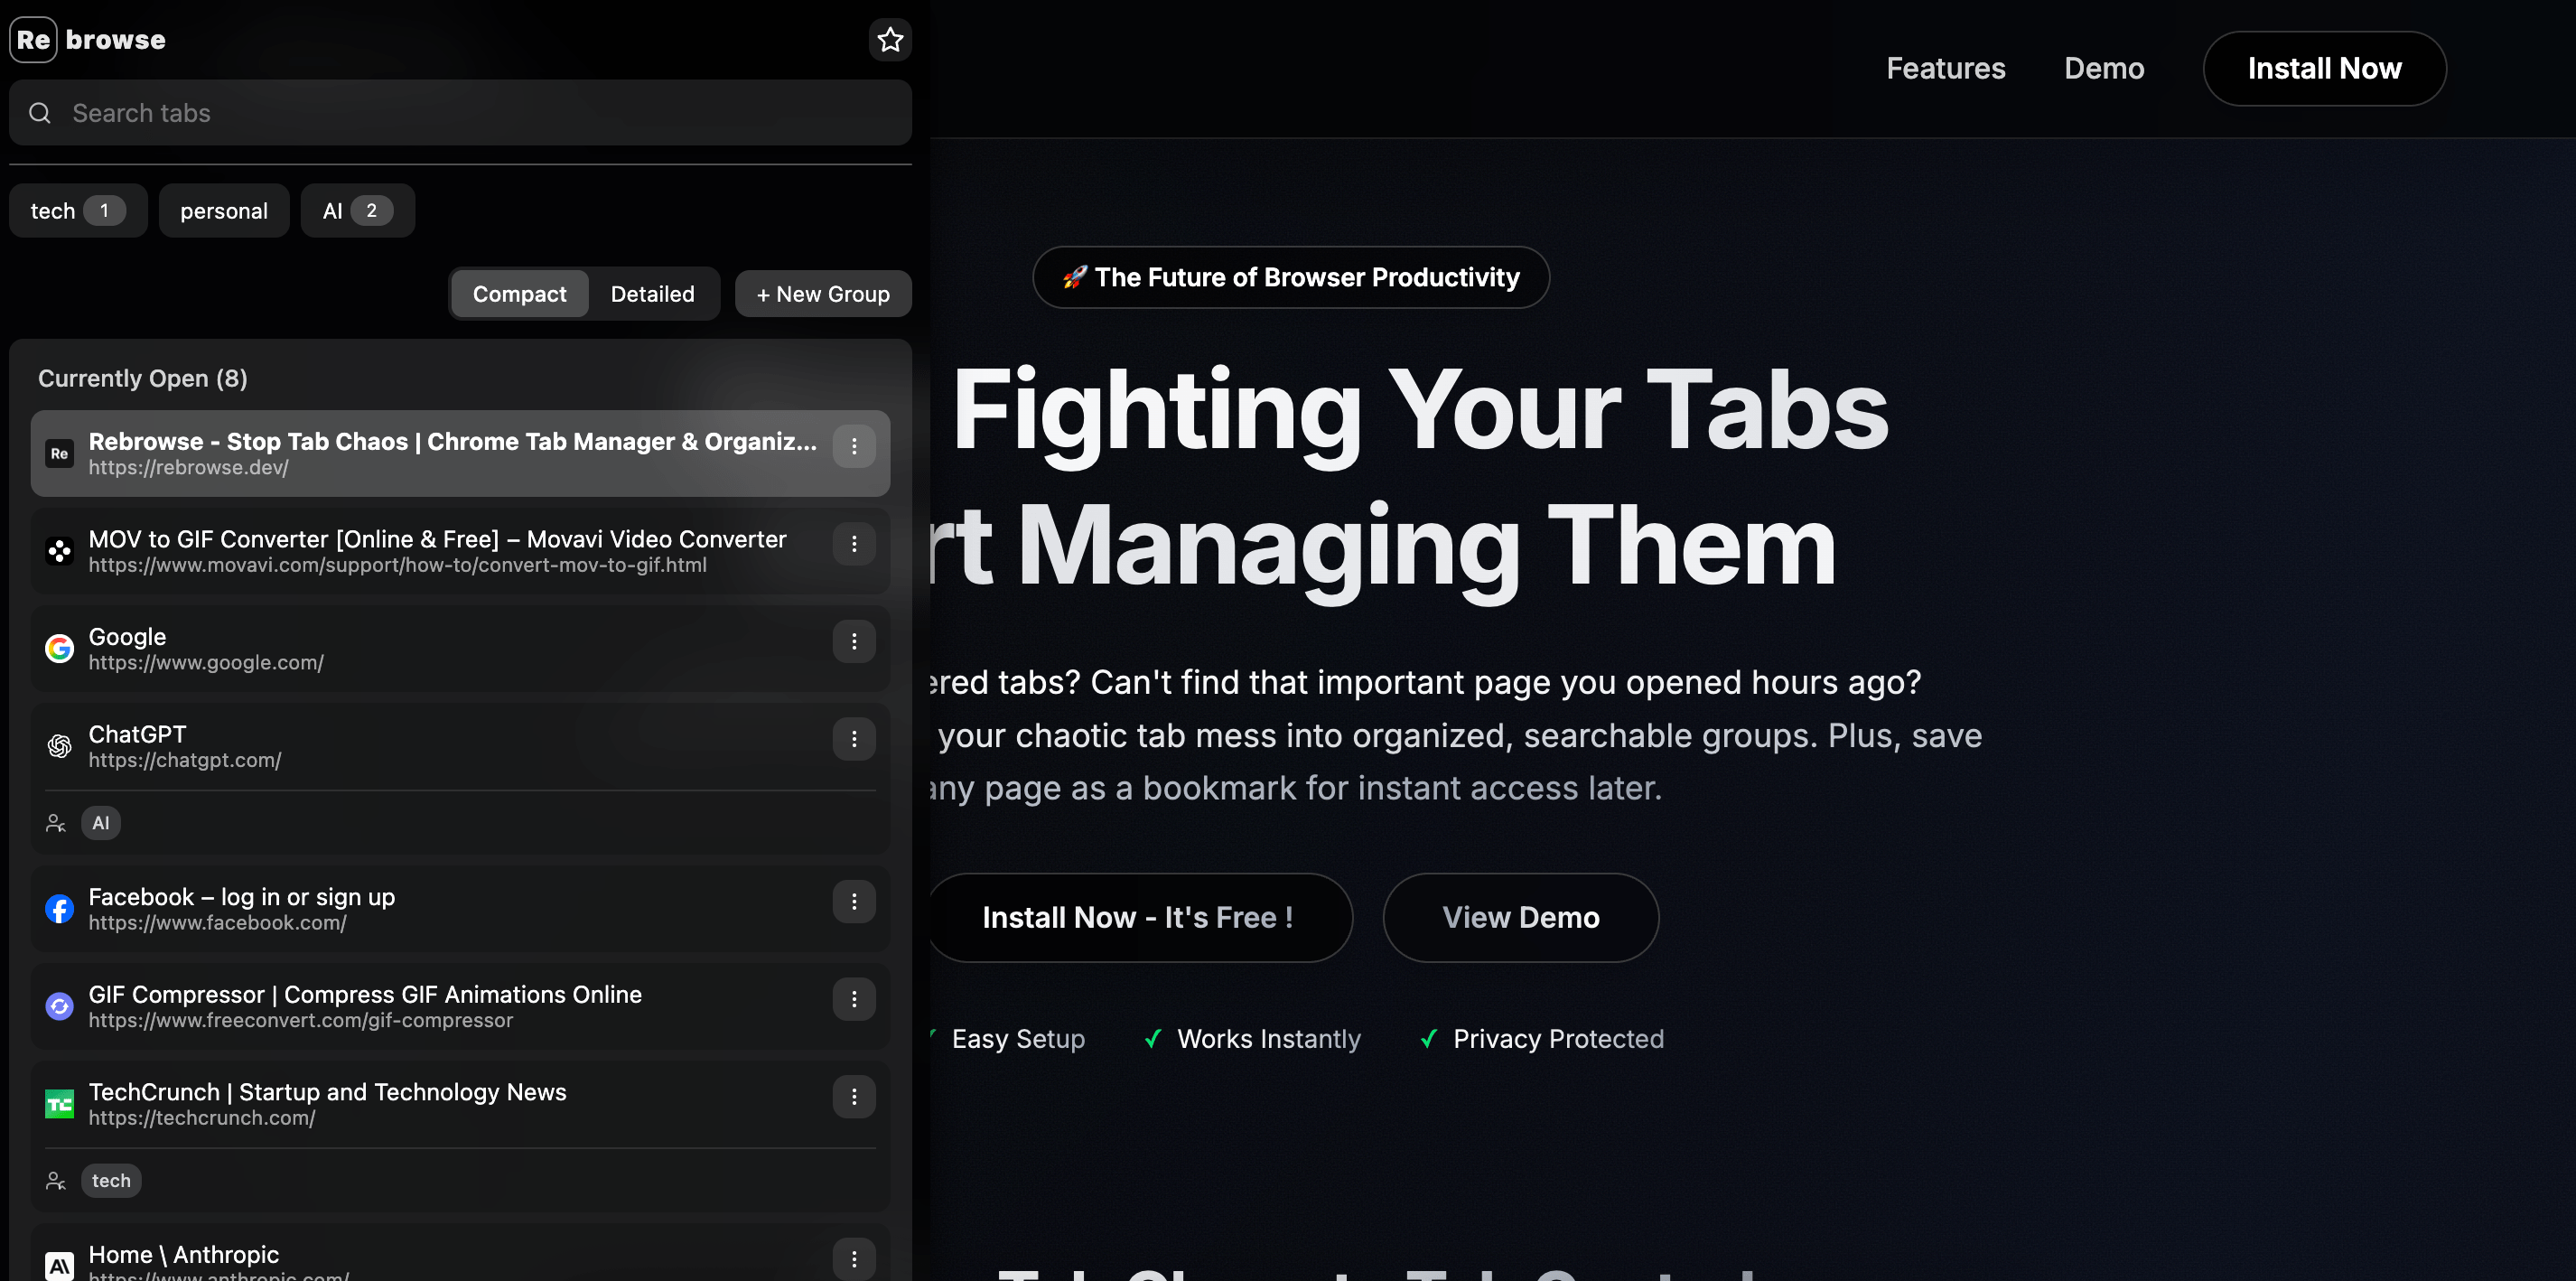Open the TechCrunch tab's three-dot menu
The height and width of the screenshot is (1281, 2576).
point(853,1097)
